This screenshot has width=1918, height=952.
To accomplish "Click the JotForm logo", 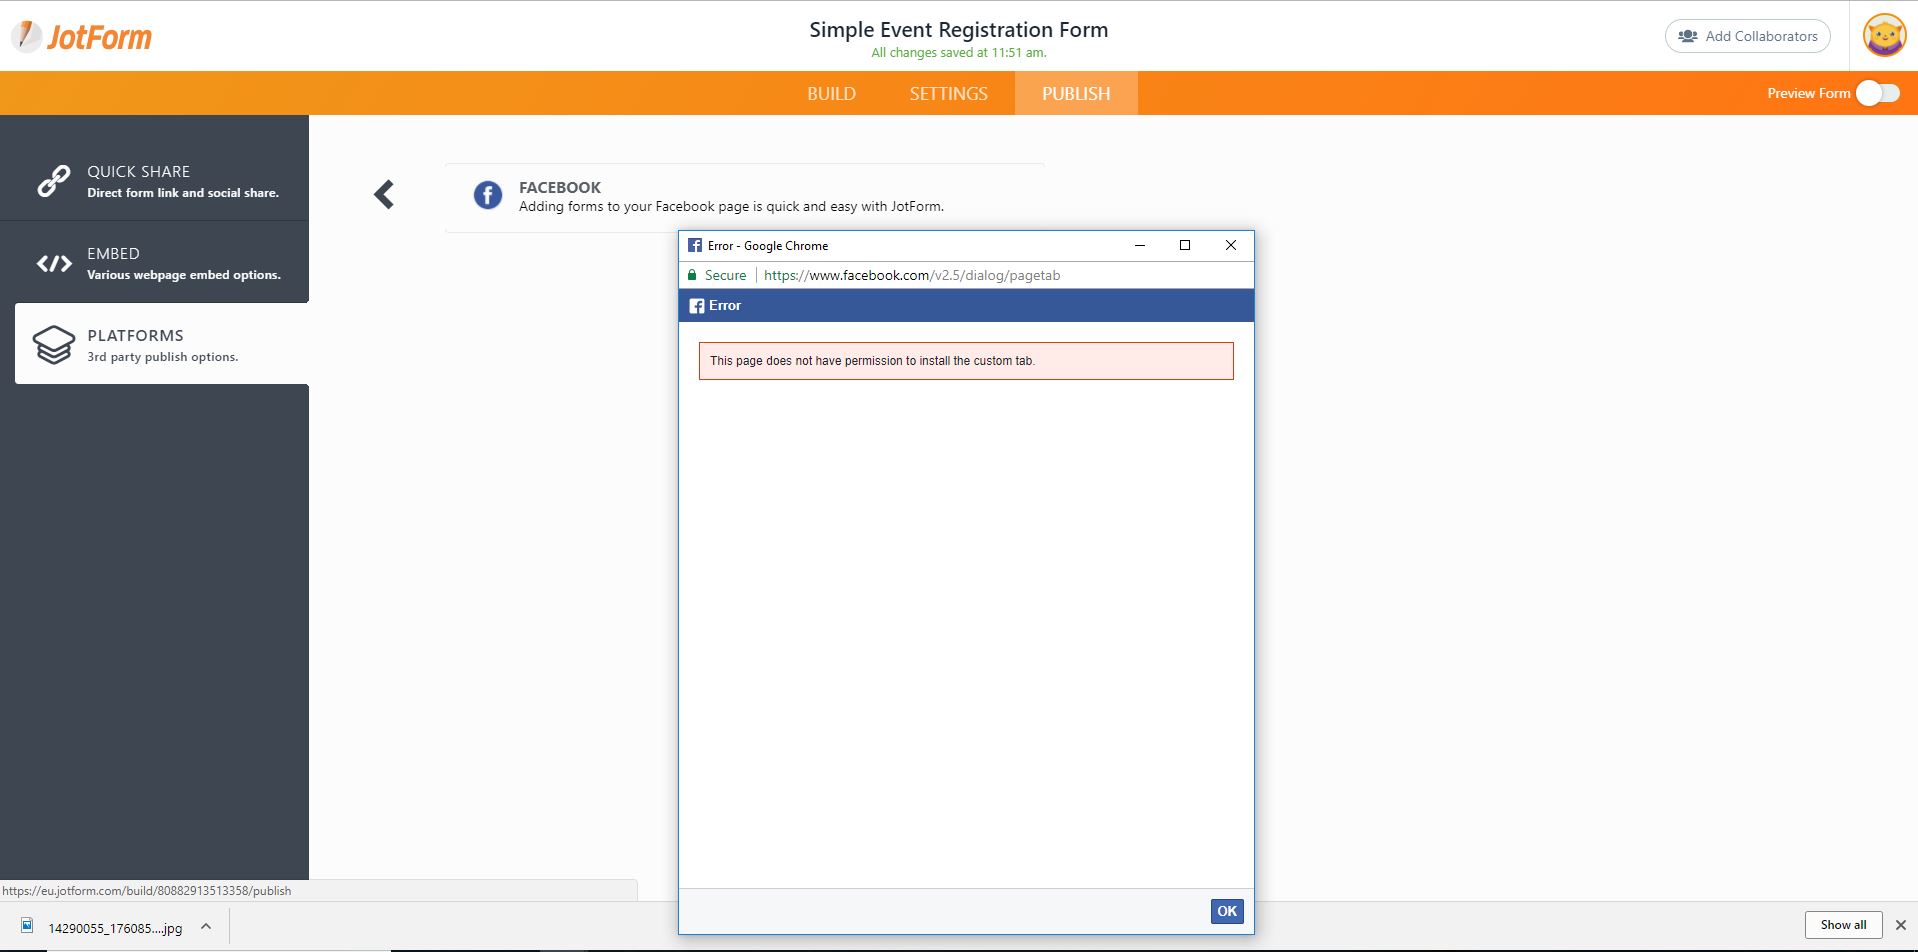I will 82,37.
